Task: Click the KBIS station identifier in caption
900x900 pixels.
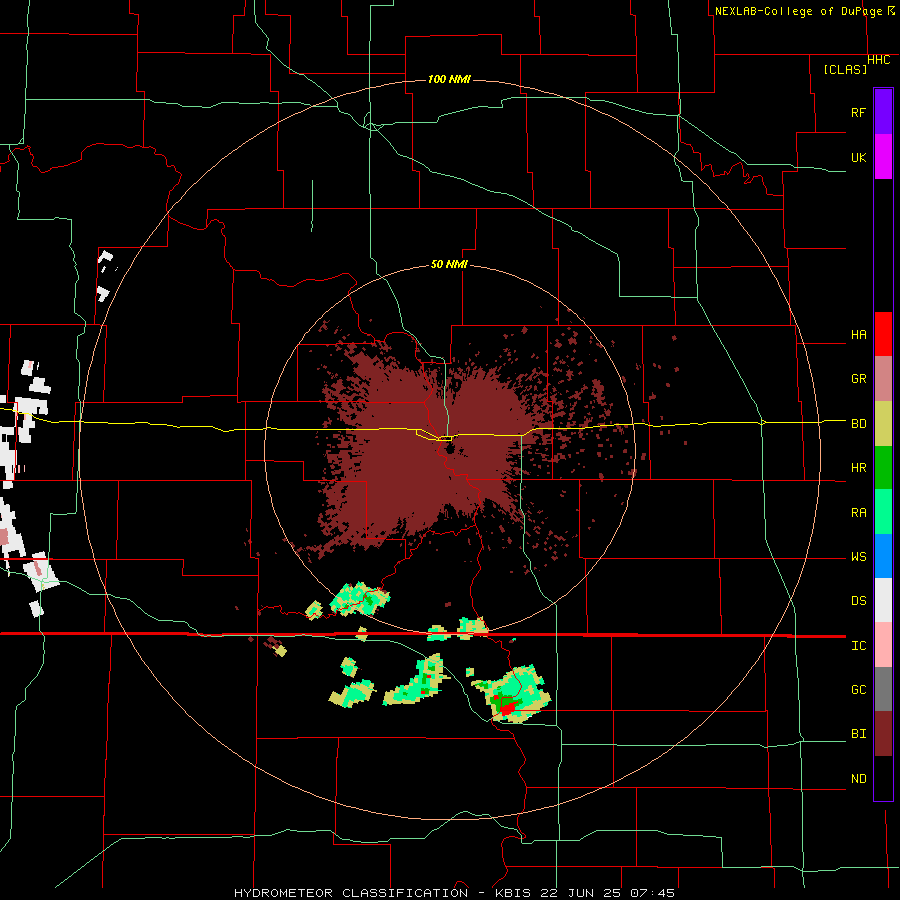Action: pos(513,893)
